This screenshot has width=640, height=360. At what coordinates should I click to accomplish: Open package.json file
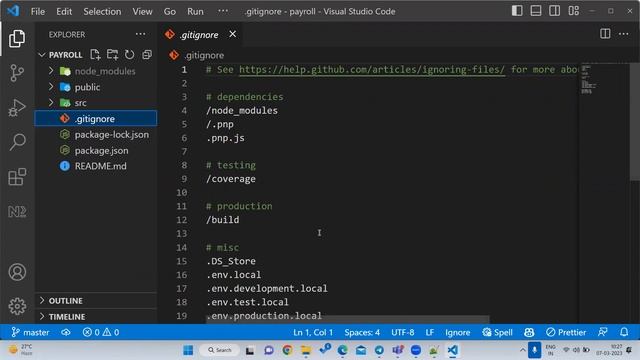point(96,151)
